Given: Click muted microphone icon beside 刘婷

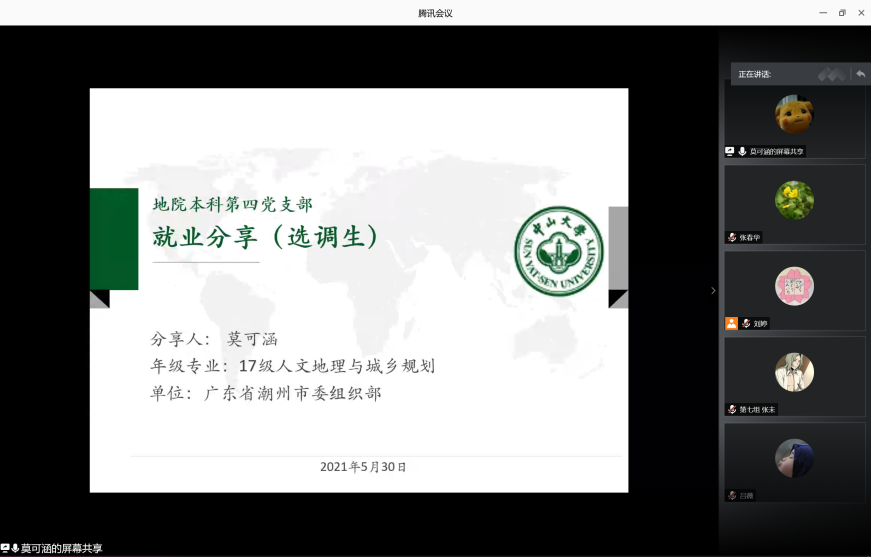Looking at the screenshot, I should tap(745, 323).
